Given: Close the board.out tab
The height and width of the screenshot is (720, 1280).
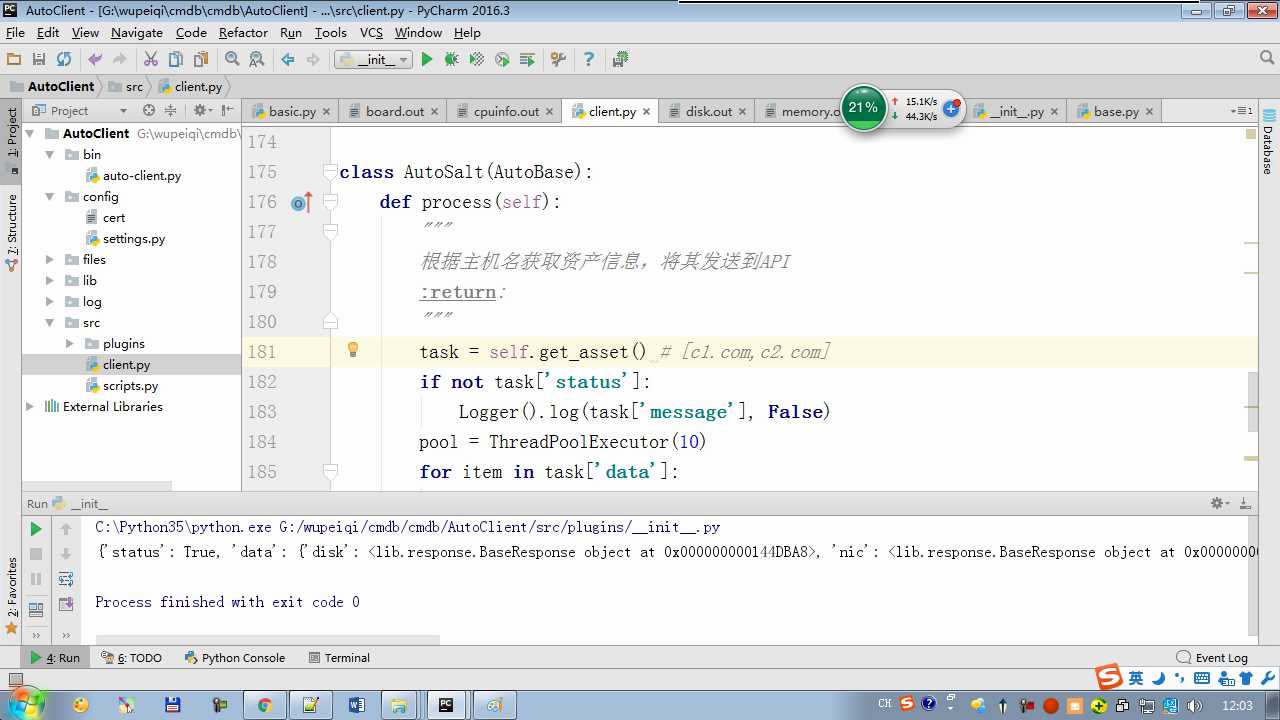Looking at the screenshot, I should point(434,112).
